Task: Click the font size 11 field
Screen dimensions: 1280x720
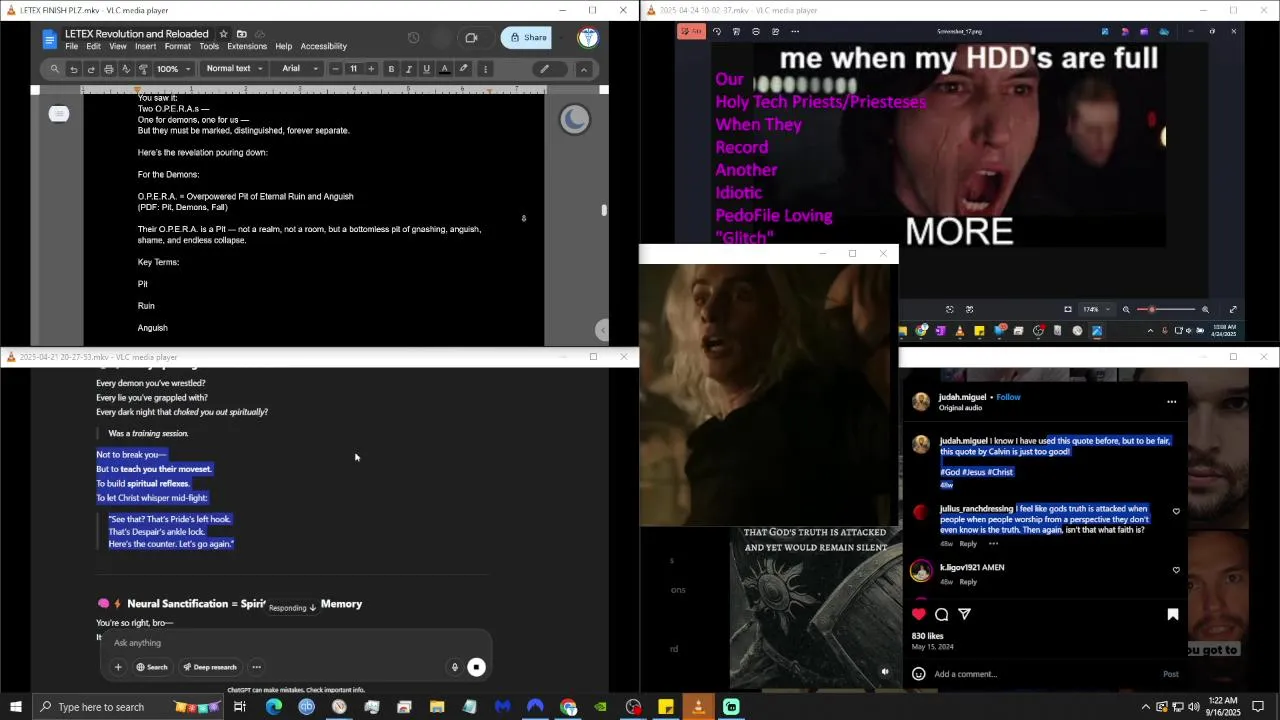Action: [353, 69]
